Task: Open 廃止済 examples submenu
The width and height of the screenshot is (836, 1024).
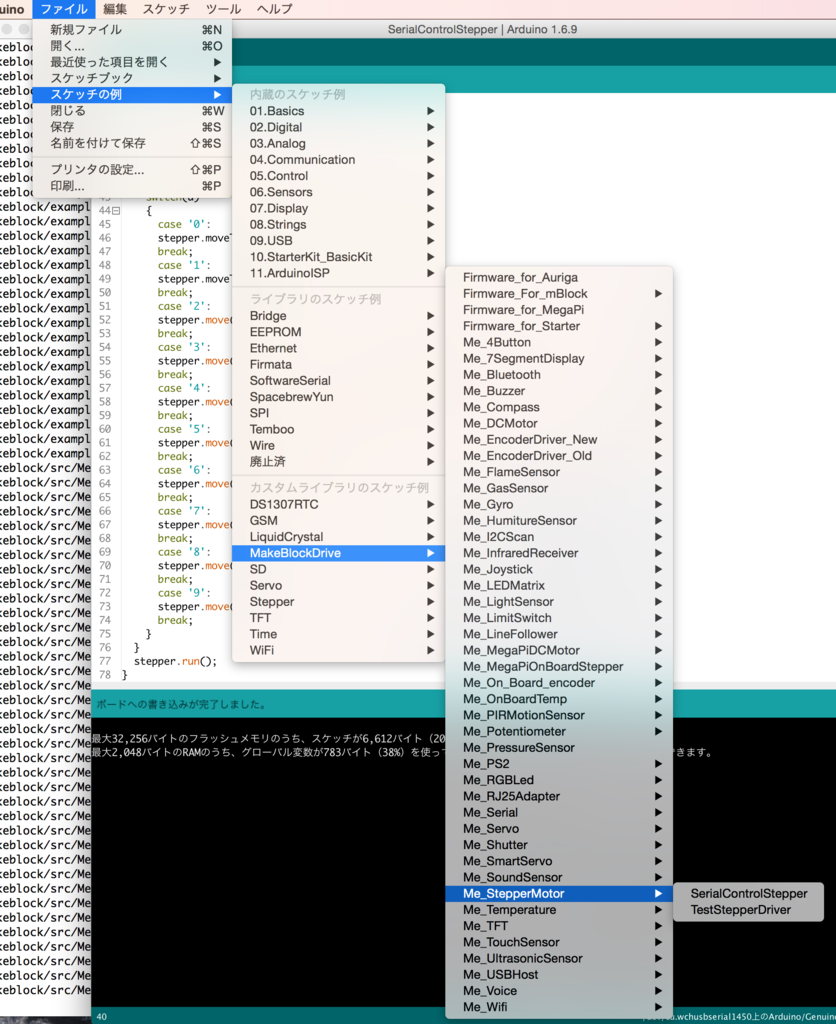Action: 338,462
